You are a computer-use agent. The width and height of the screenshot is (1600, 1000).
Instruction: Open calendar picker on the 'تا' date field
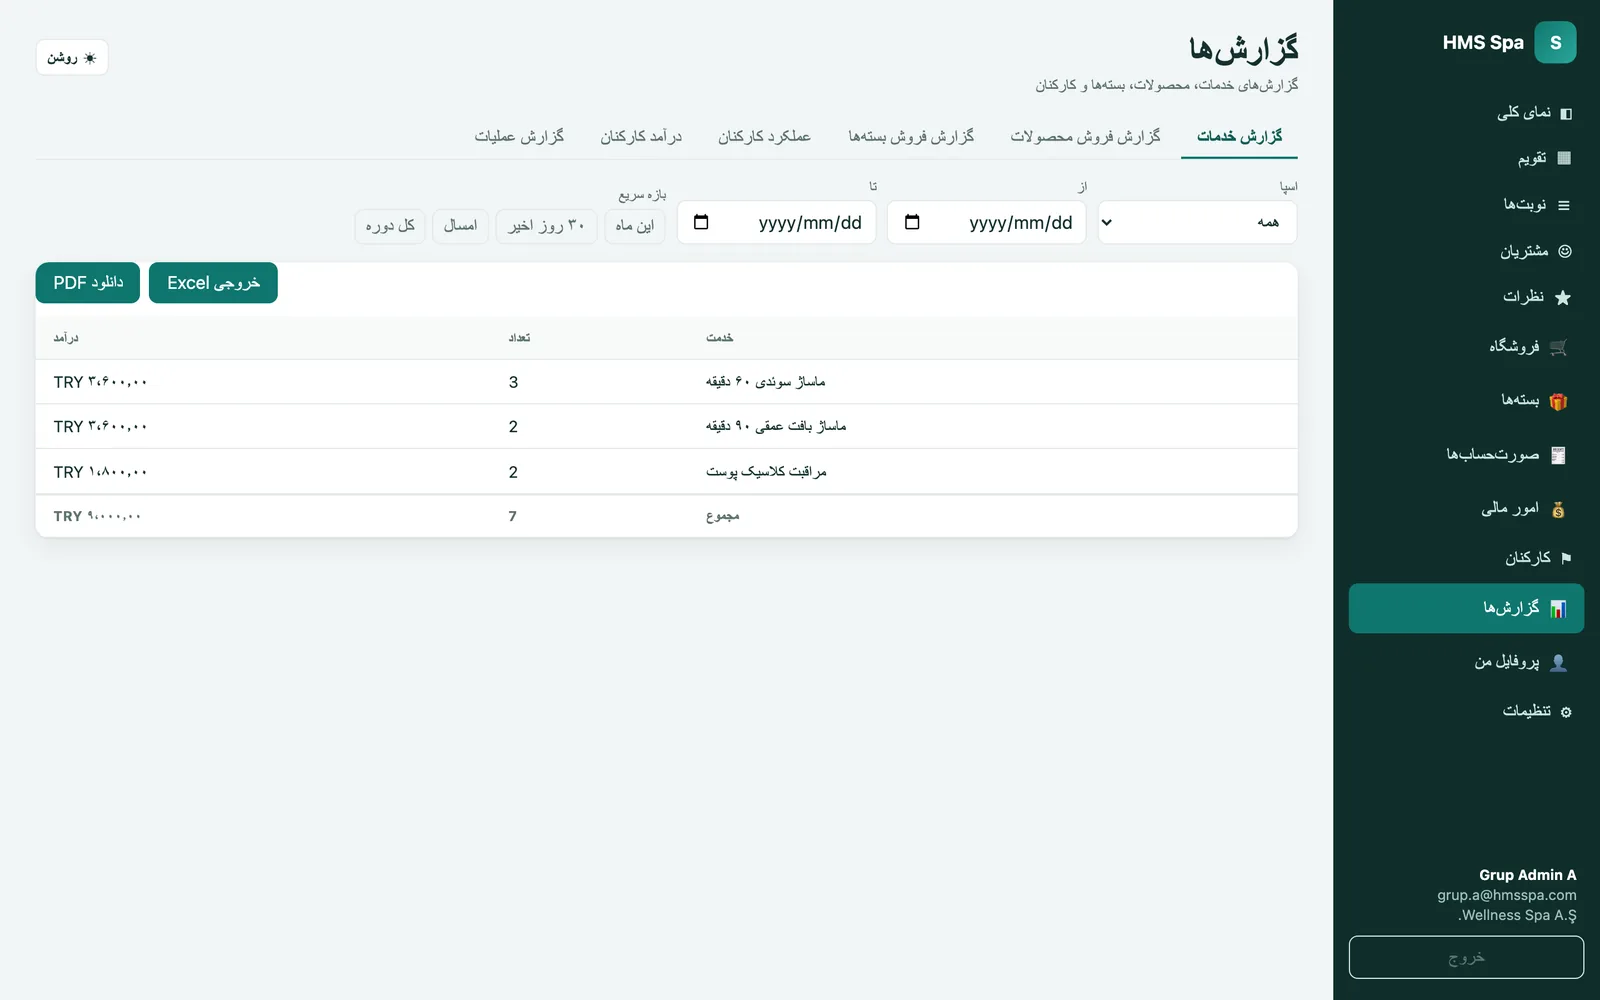pos(701,222)
